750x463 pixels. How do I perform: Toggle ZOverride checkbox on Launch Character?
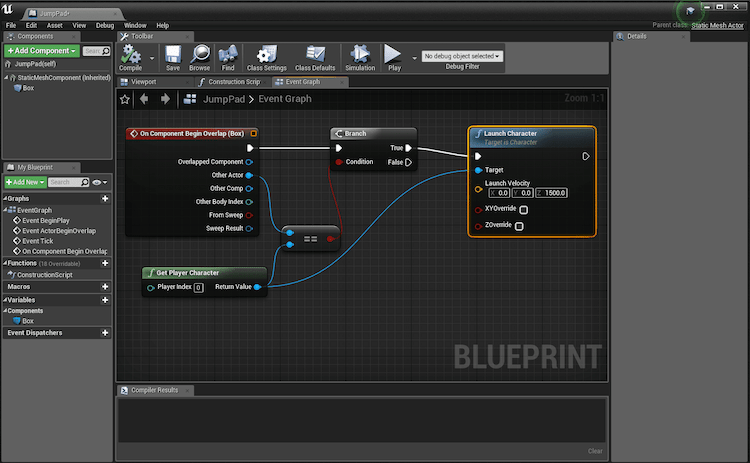[x=519, y=226]
